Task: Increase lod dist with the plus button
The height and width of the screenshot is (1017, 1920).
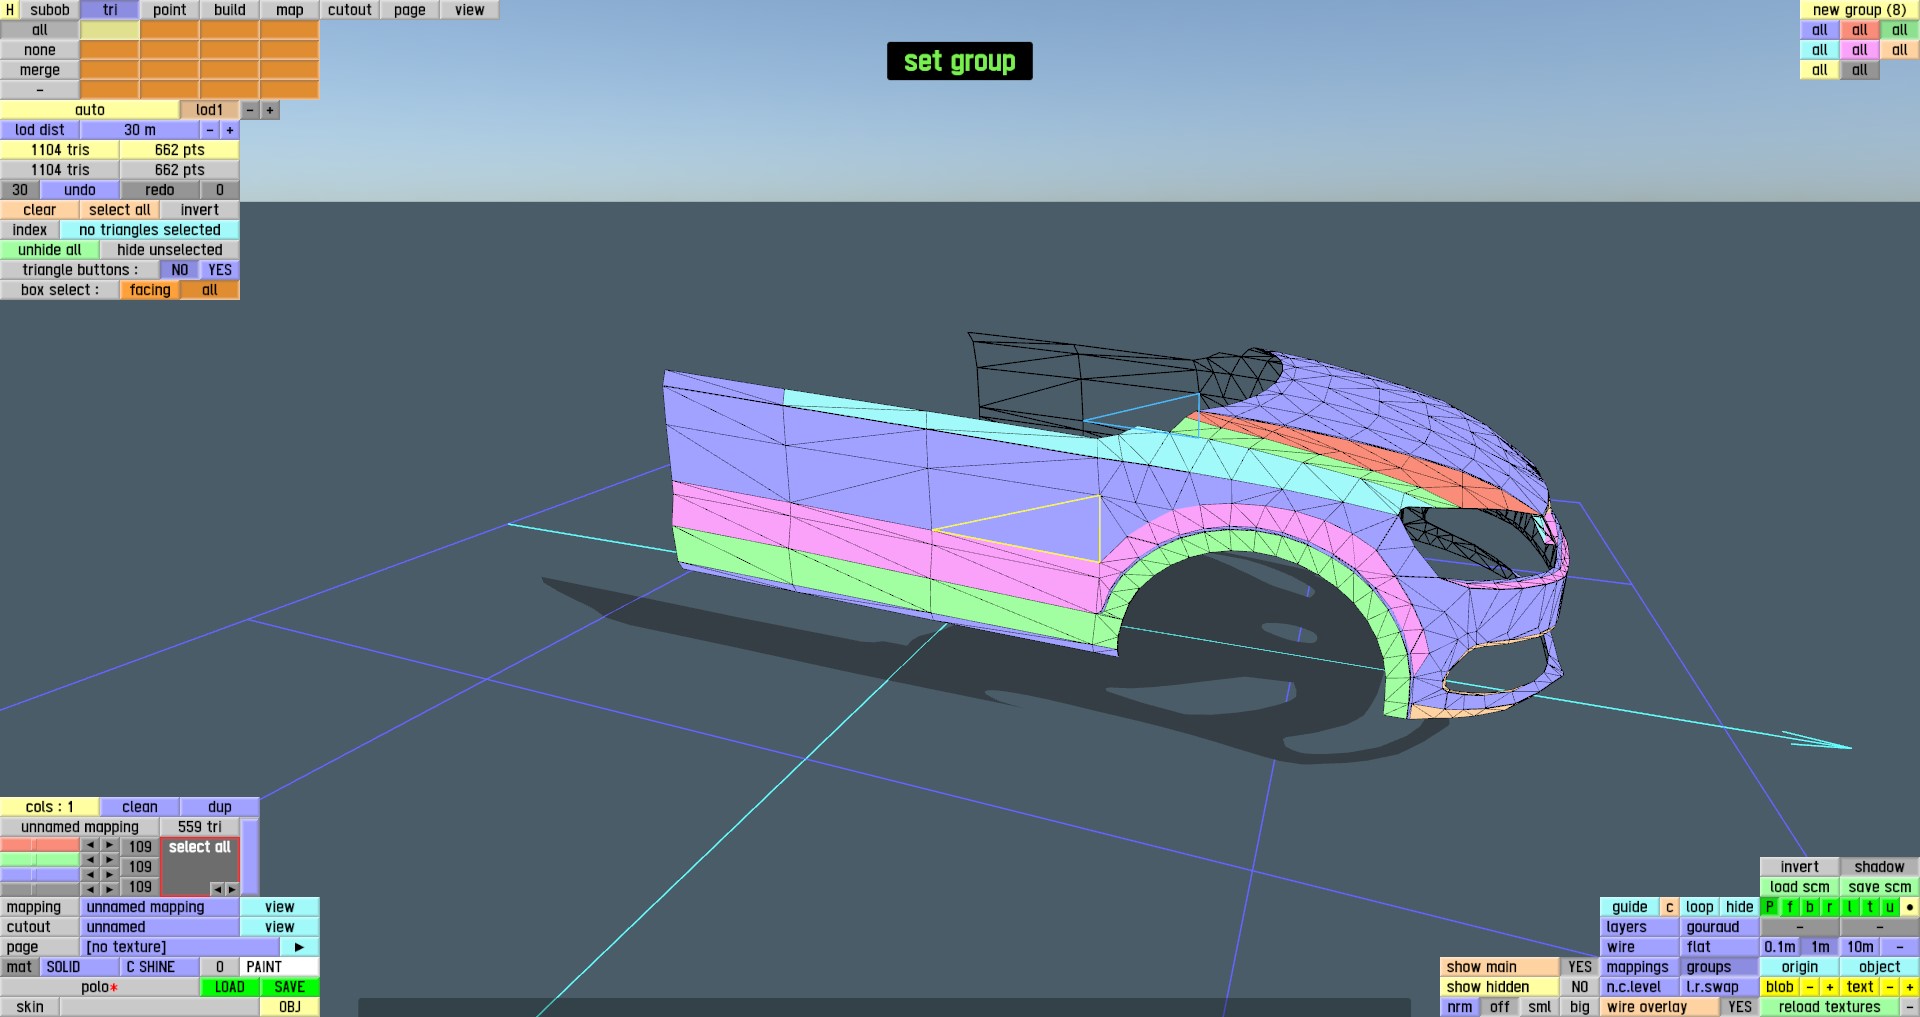Action: [230, 130]
